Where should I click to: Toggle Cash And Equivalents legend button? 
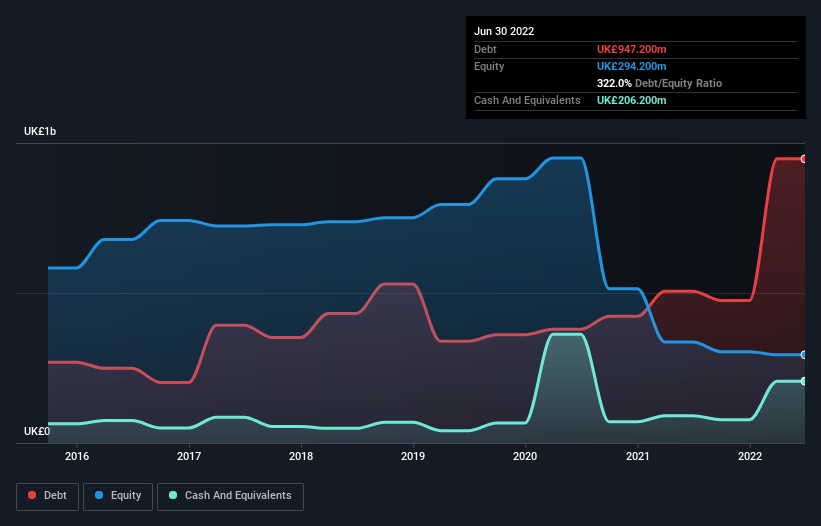[x=230, y=496]
